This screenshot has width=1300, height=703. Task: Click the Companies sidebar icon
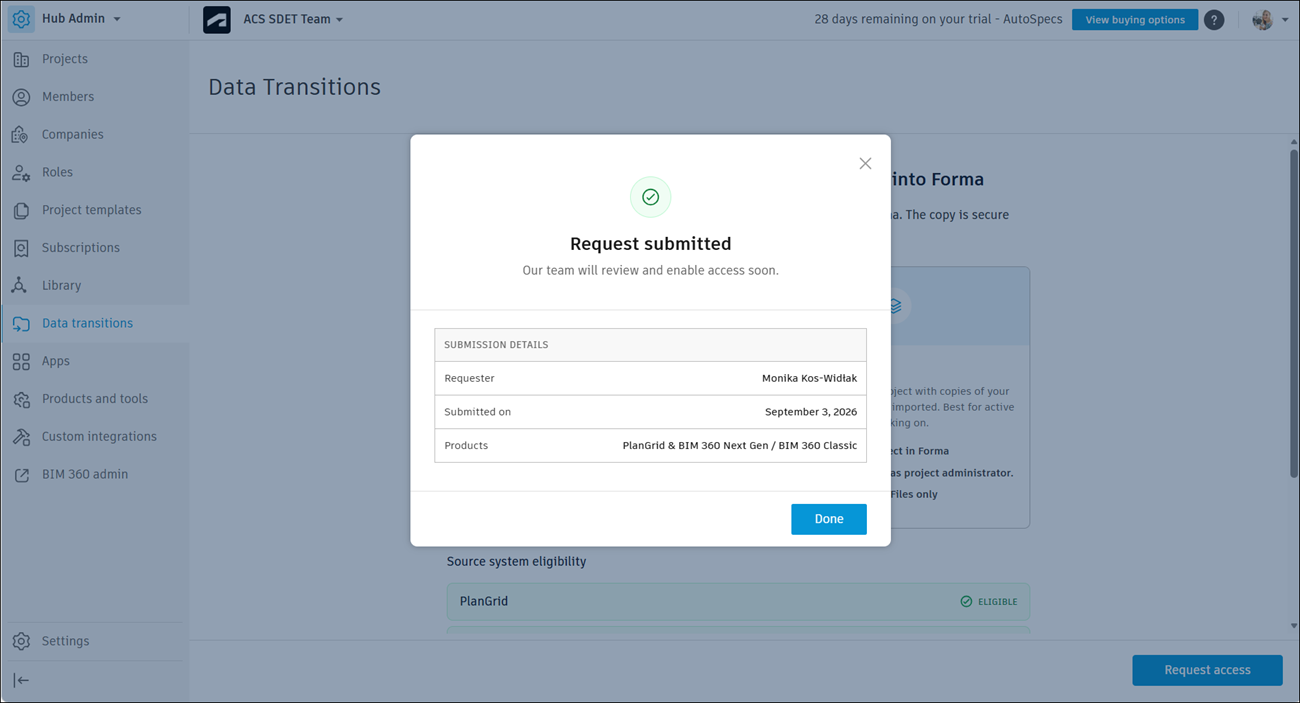tap(21, 135)
